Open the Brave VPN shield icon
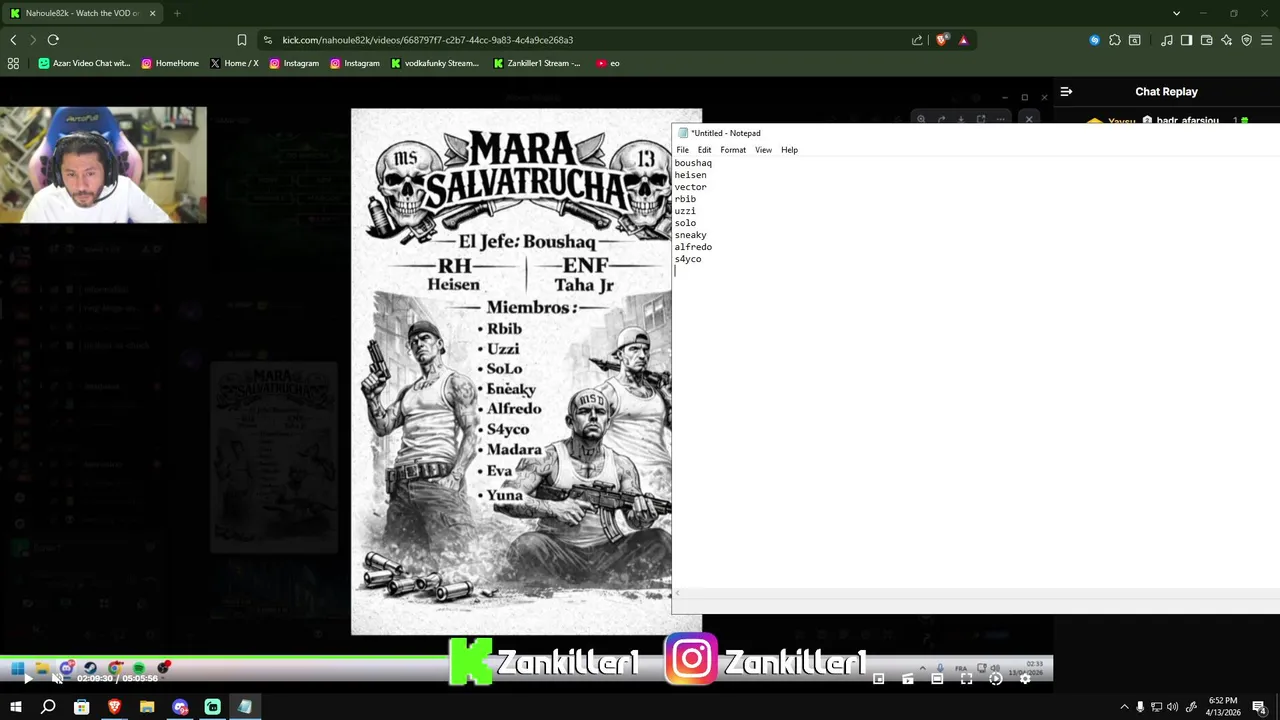1280x720 pixels. (x=1246, y=40)
